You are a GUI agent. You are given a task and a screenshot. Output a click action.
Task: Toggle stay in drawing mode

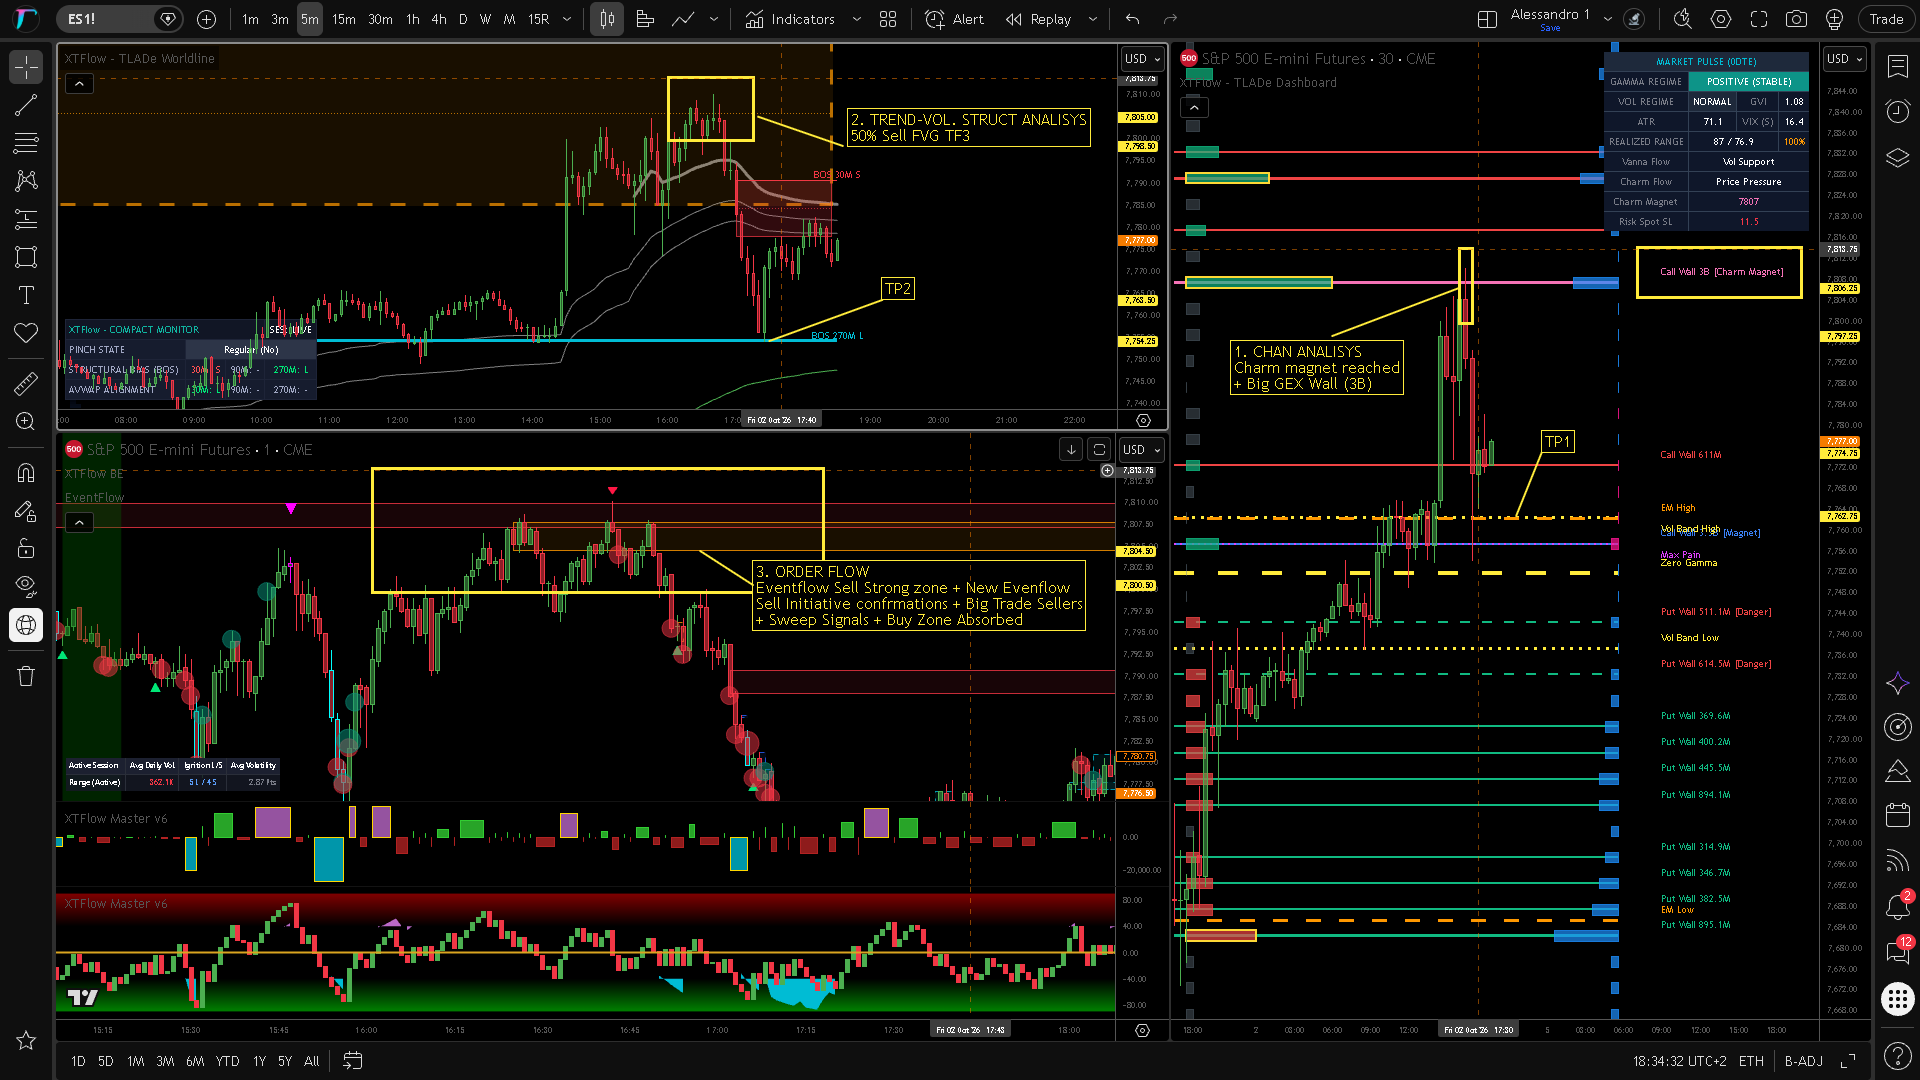pyautogui.click(x=26, y=511)
